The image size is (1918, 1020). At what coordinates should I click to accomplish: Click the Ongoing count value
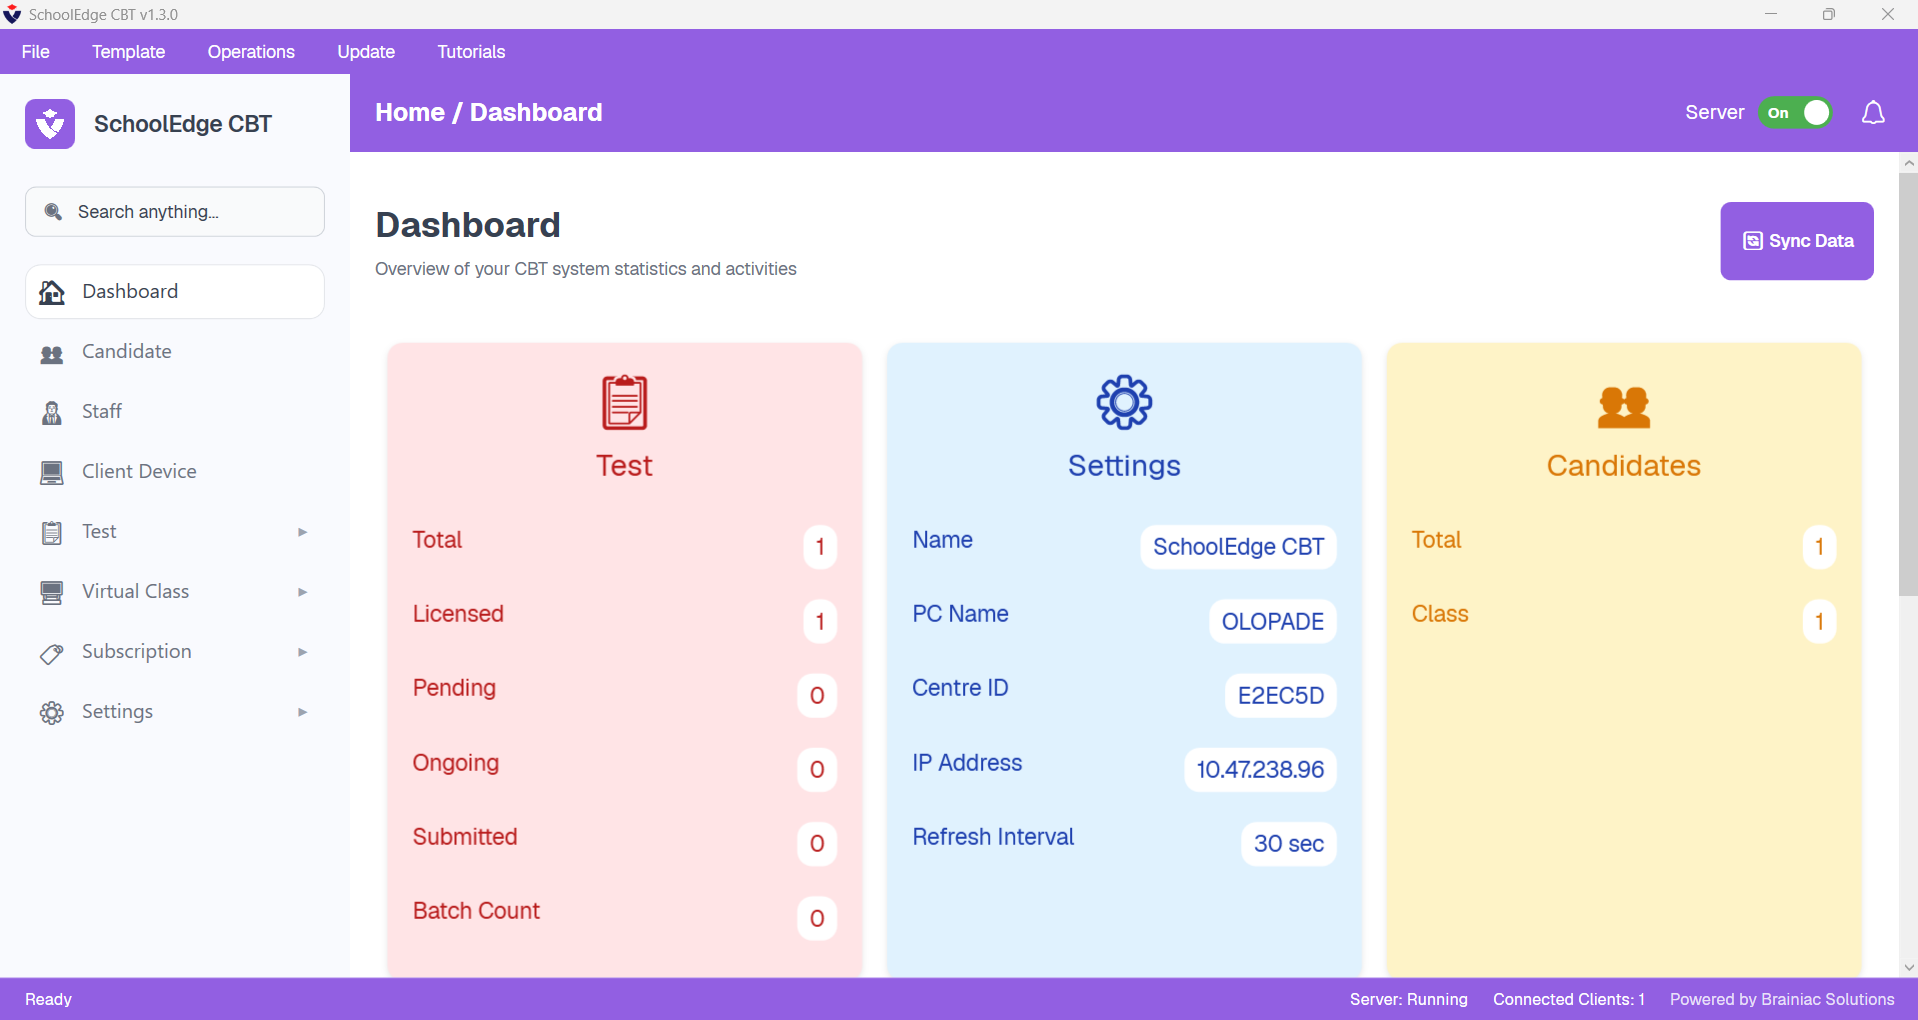coord(817,770)
